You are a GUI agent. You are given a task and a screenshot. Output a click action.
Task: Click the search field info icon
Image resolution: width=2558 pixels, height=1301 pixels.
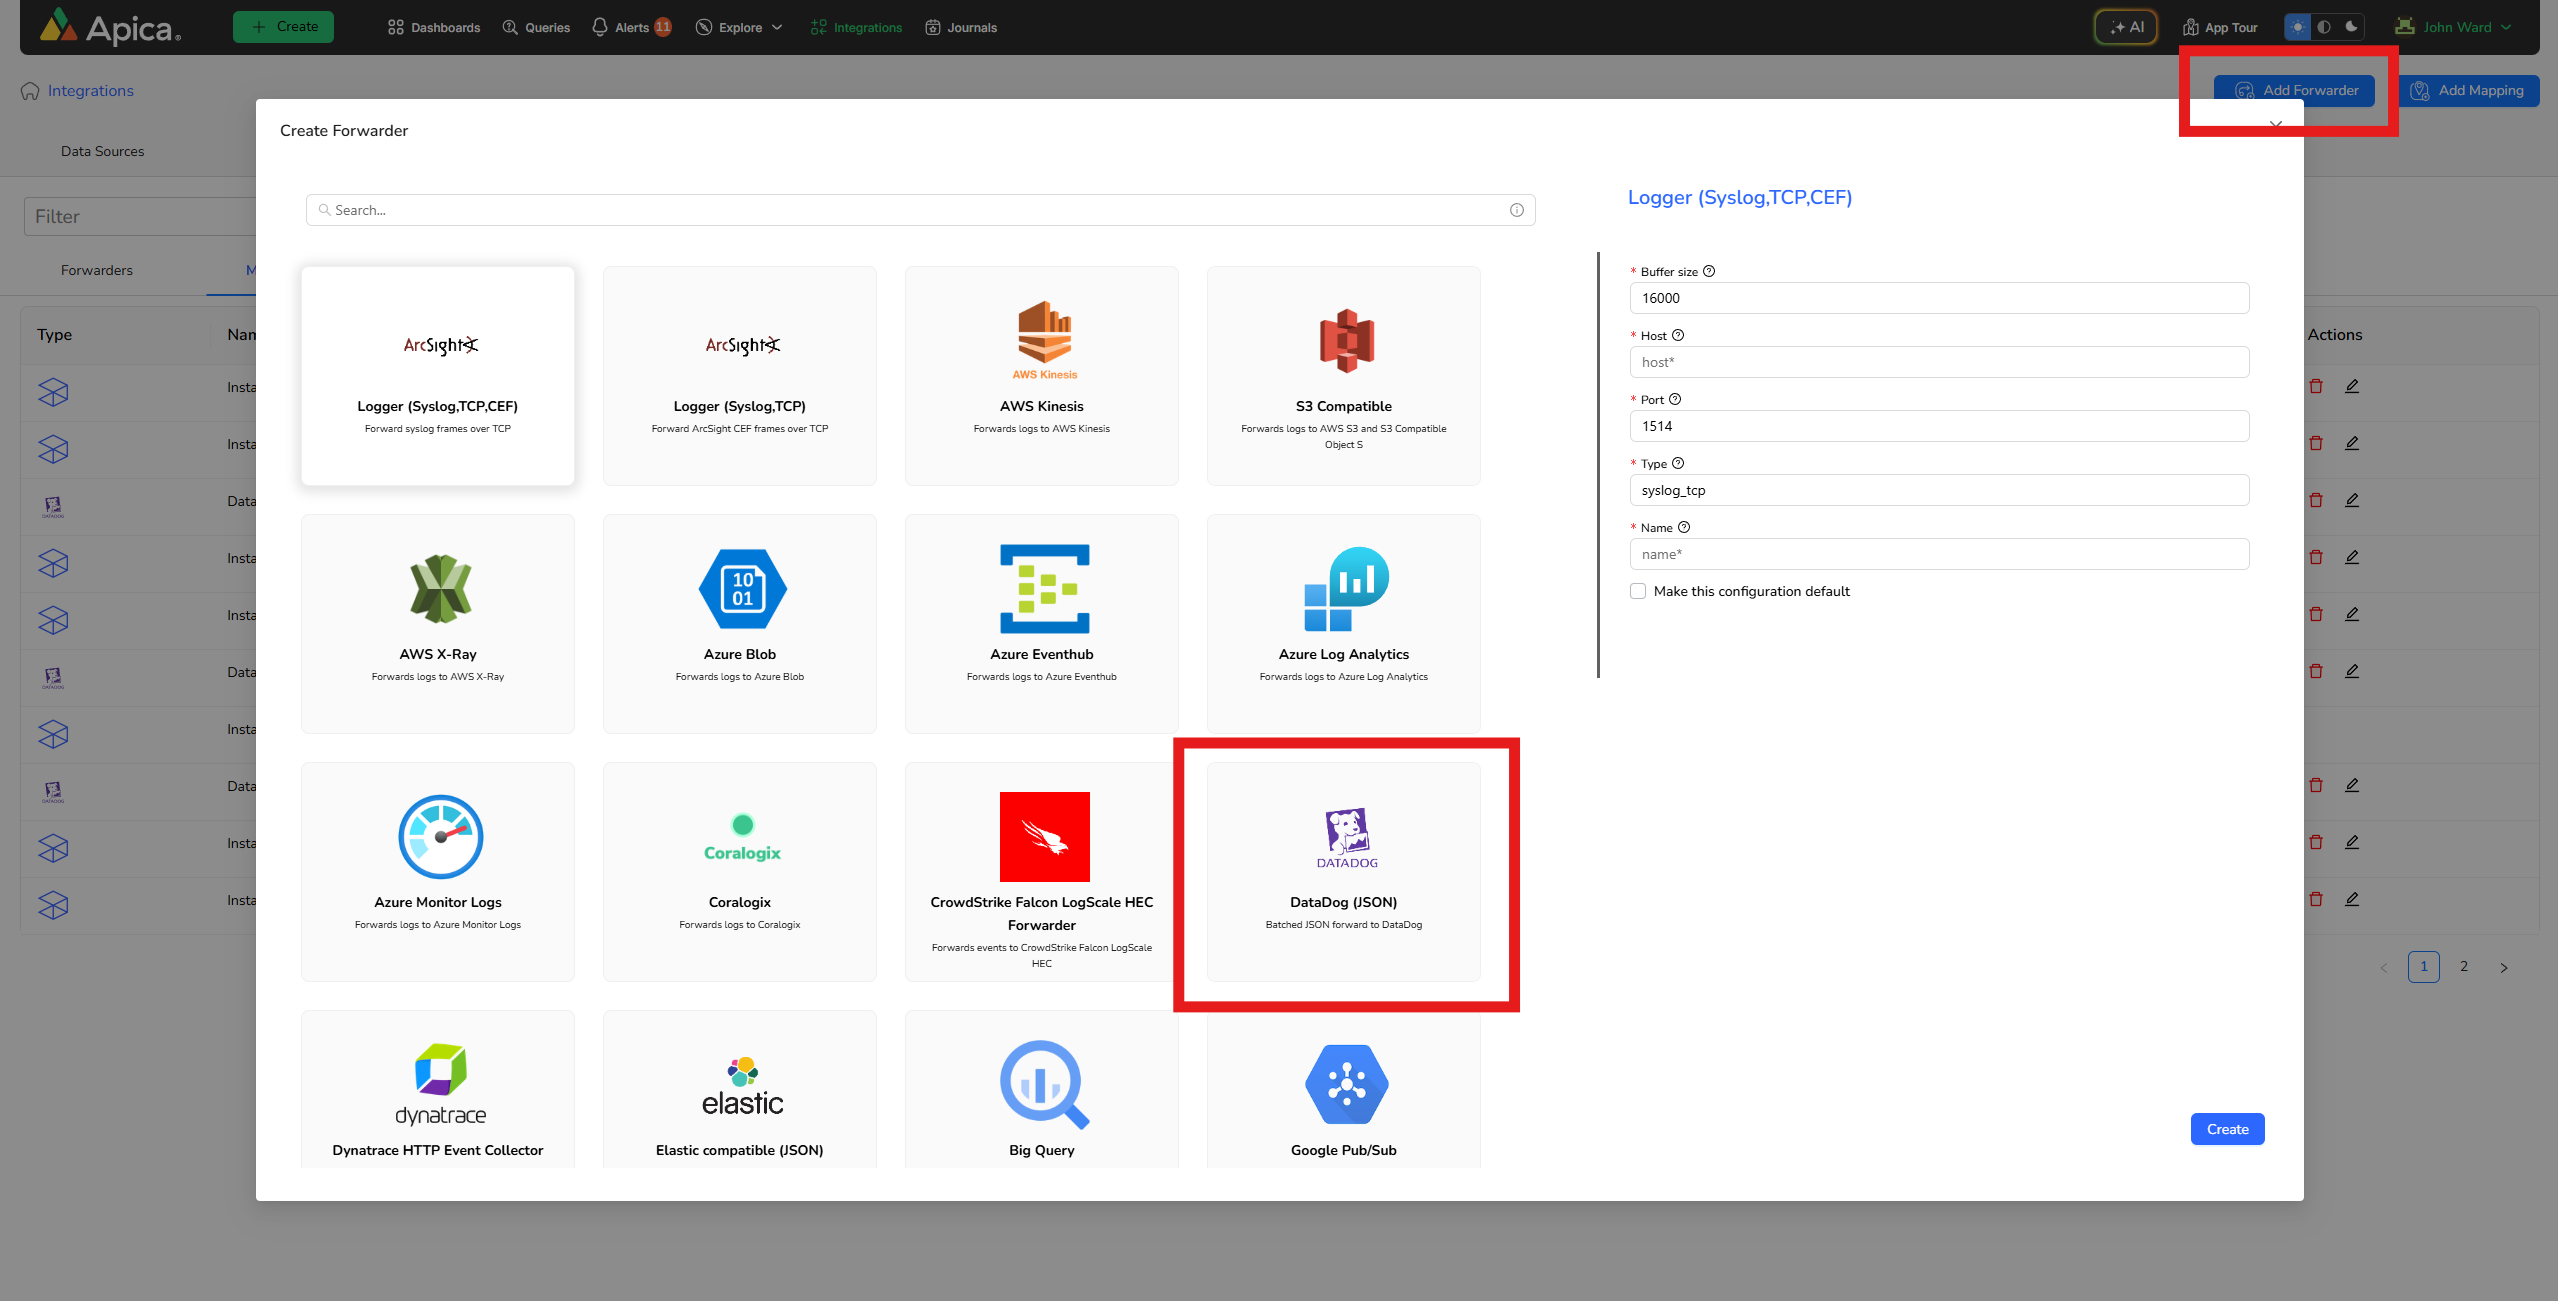(x=1516, y=210)
